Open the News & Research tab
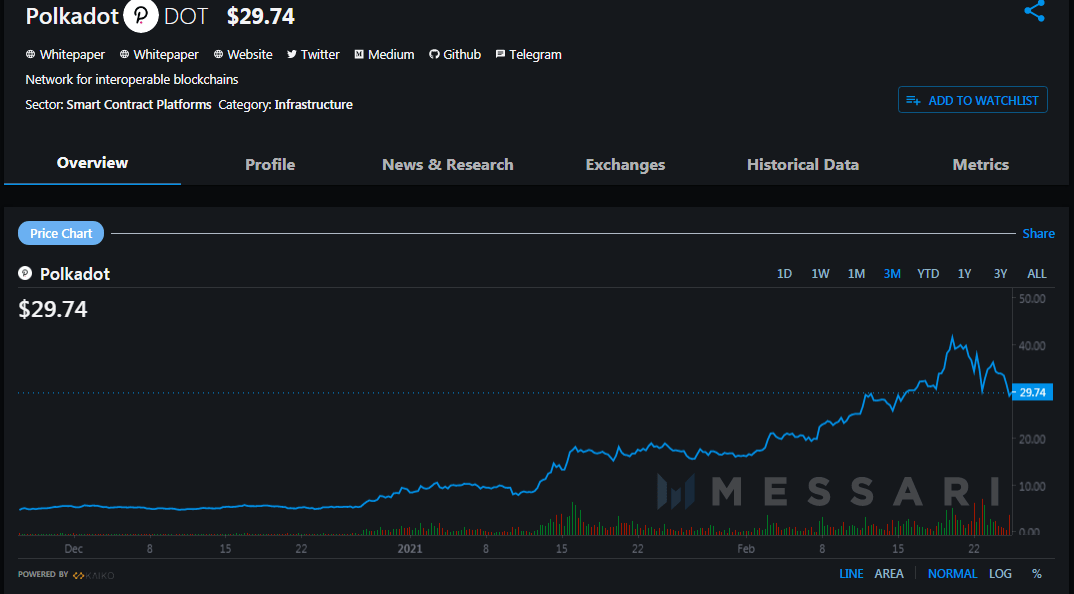This screenshot has width=1074, height=594. 447,164
